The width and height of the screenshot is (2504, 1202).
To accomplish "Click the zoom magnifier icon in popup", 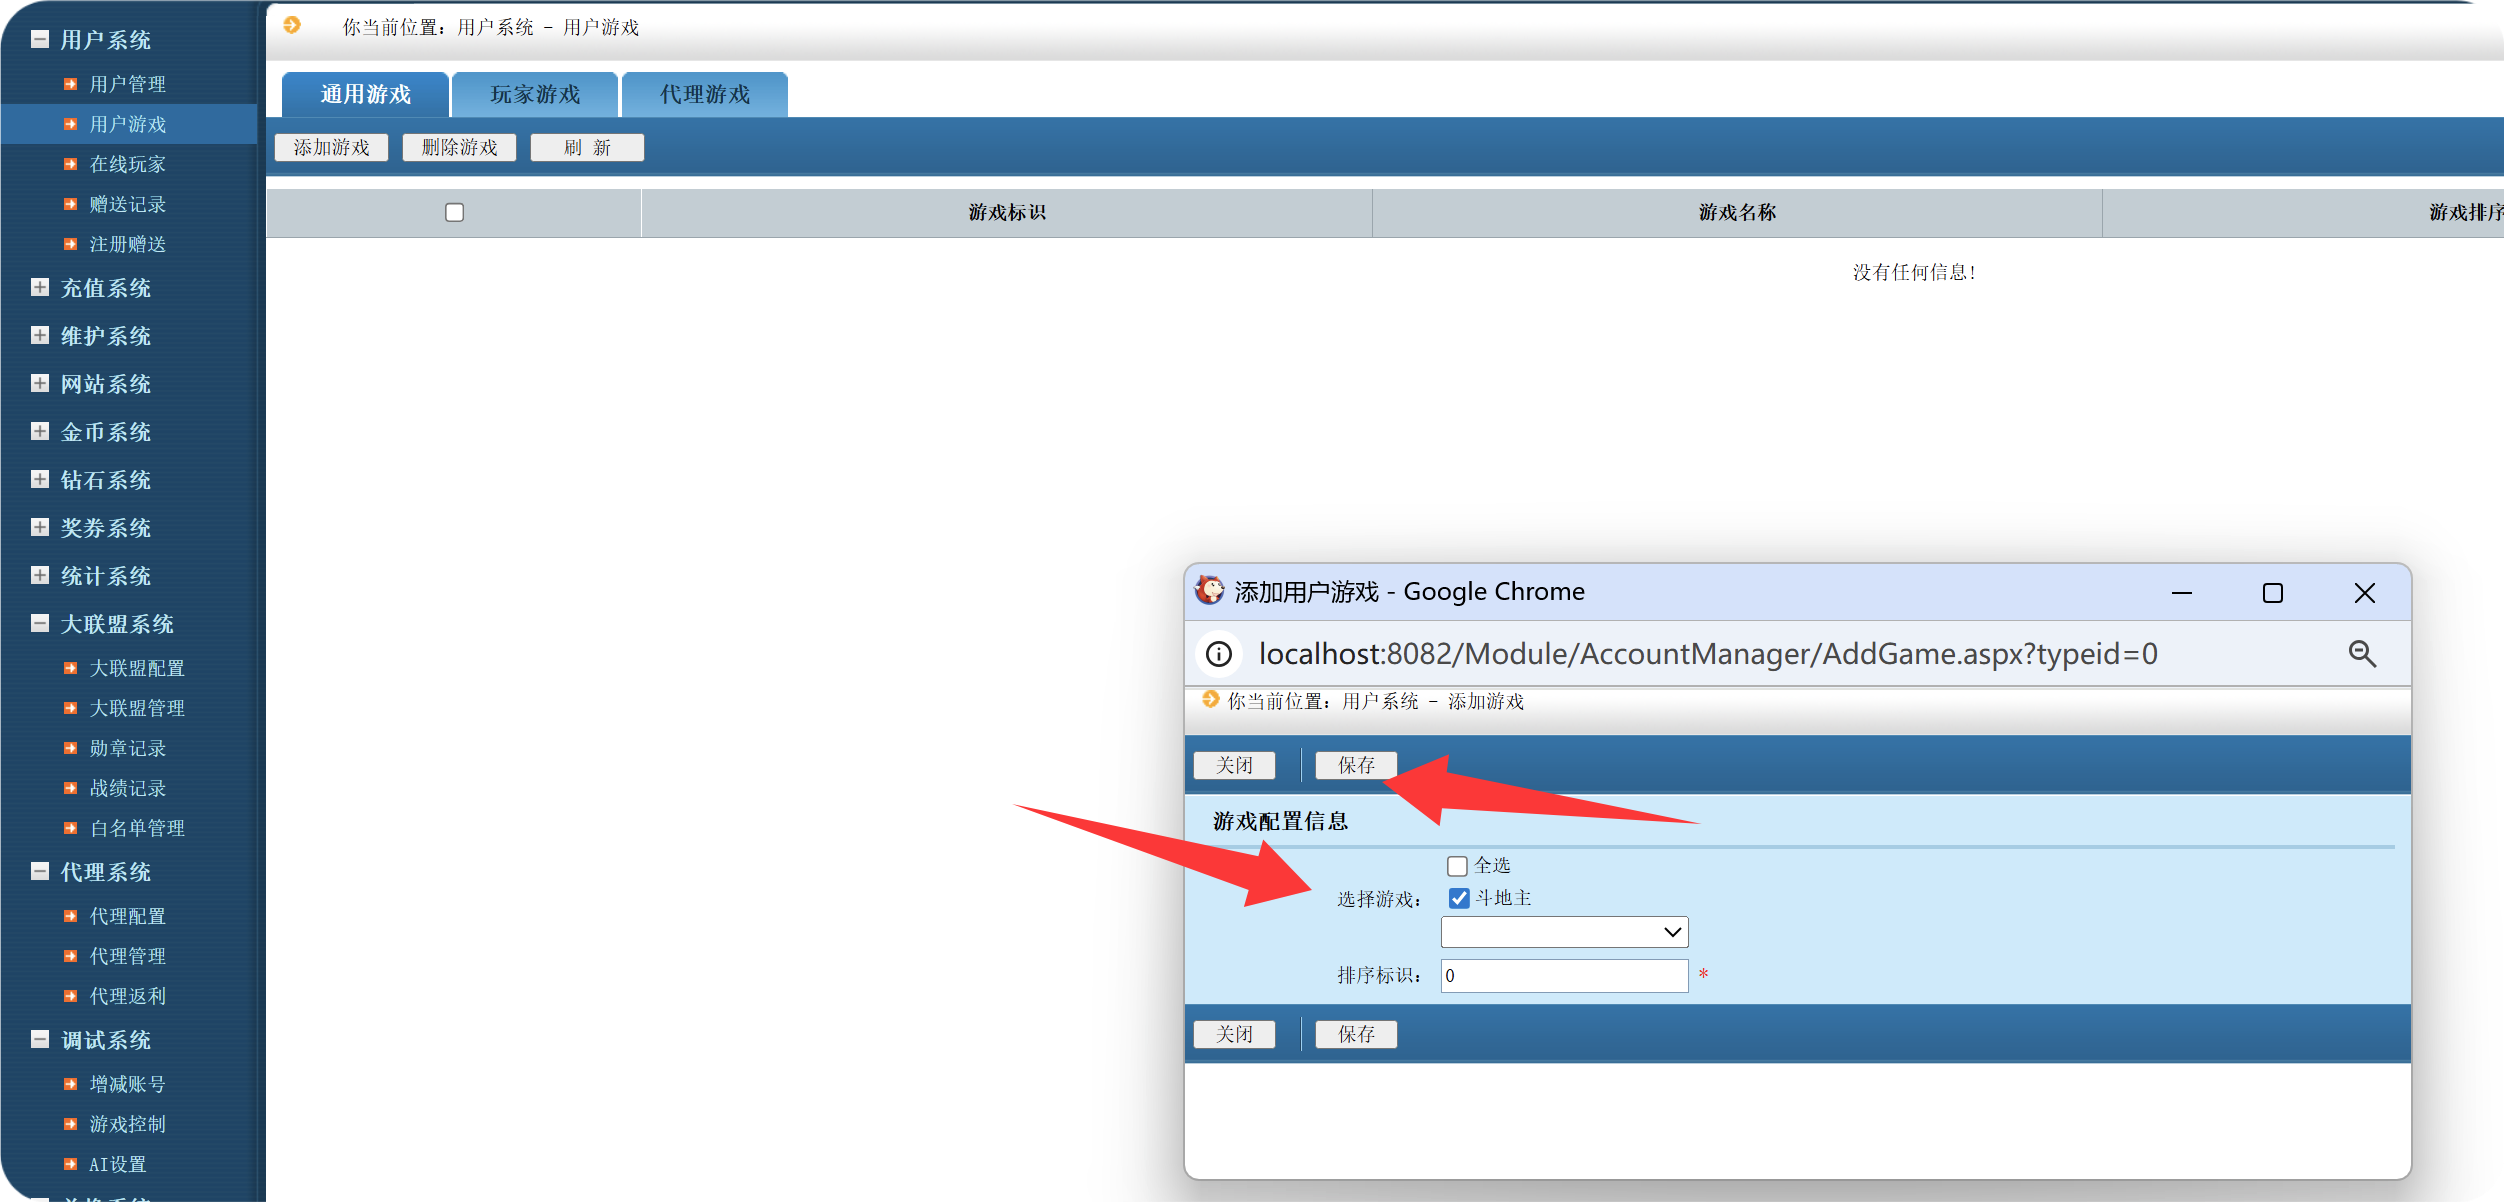I will (x=2362, y=654).
